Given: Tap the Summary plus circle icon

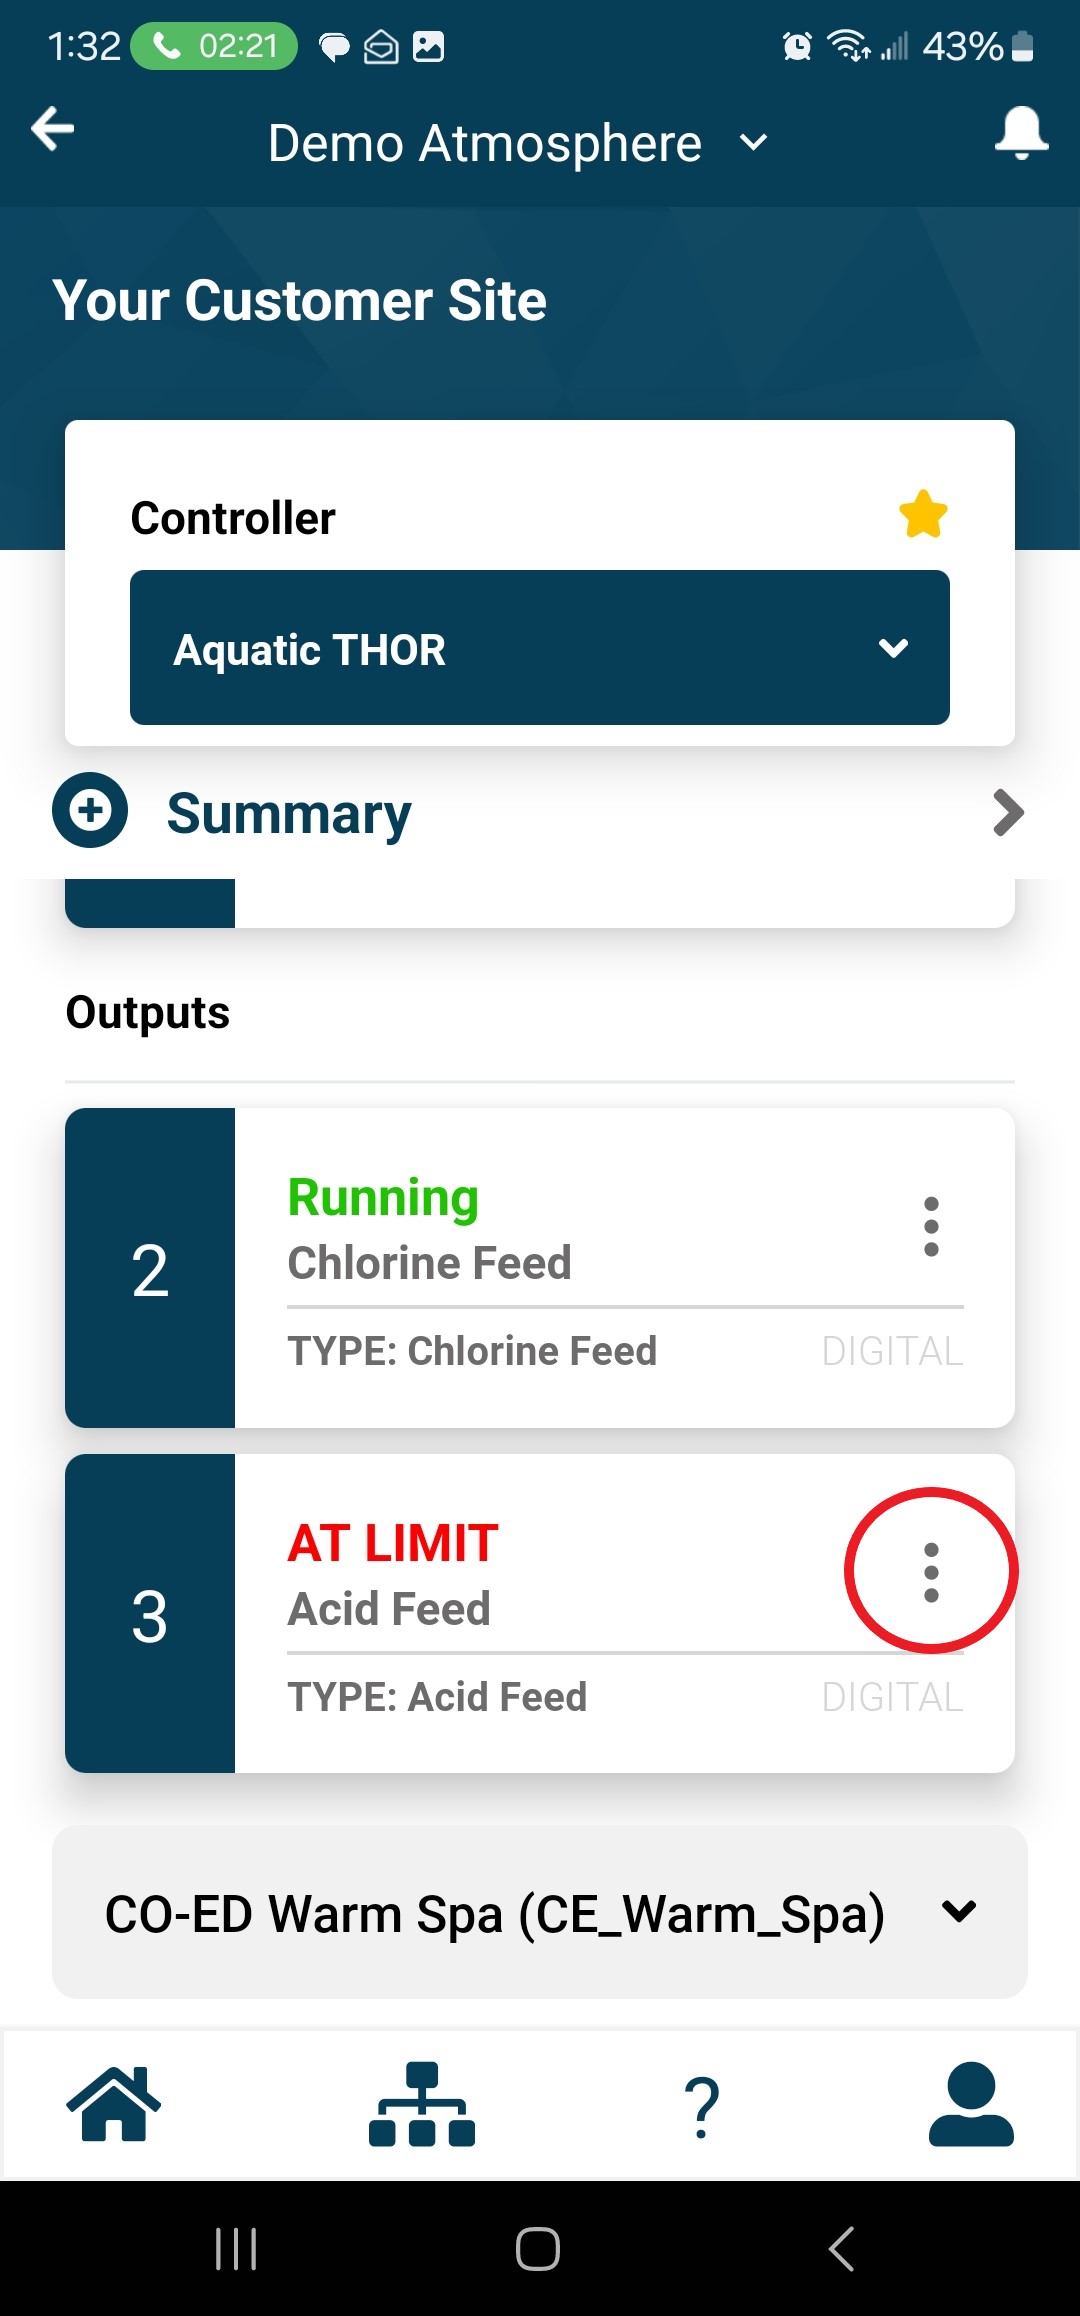Looking at the screenshot, I should [x=90, y=810].
